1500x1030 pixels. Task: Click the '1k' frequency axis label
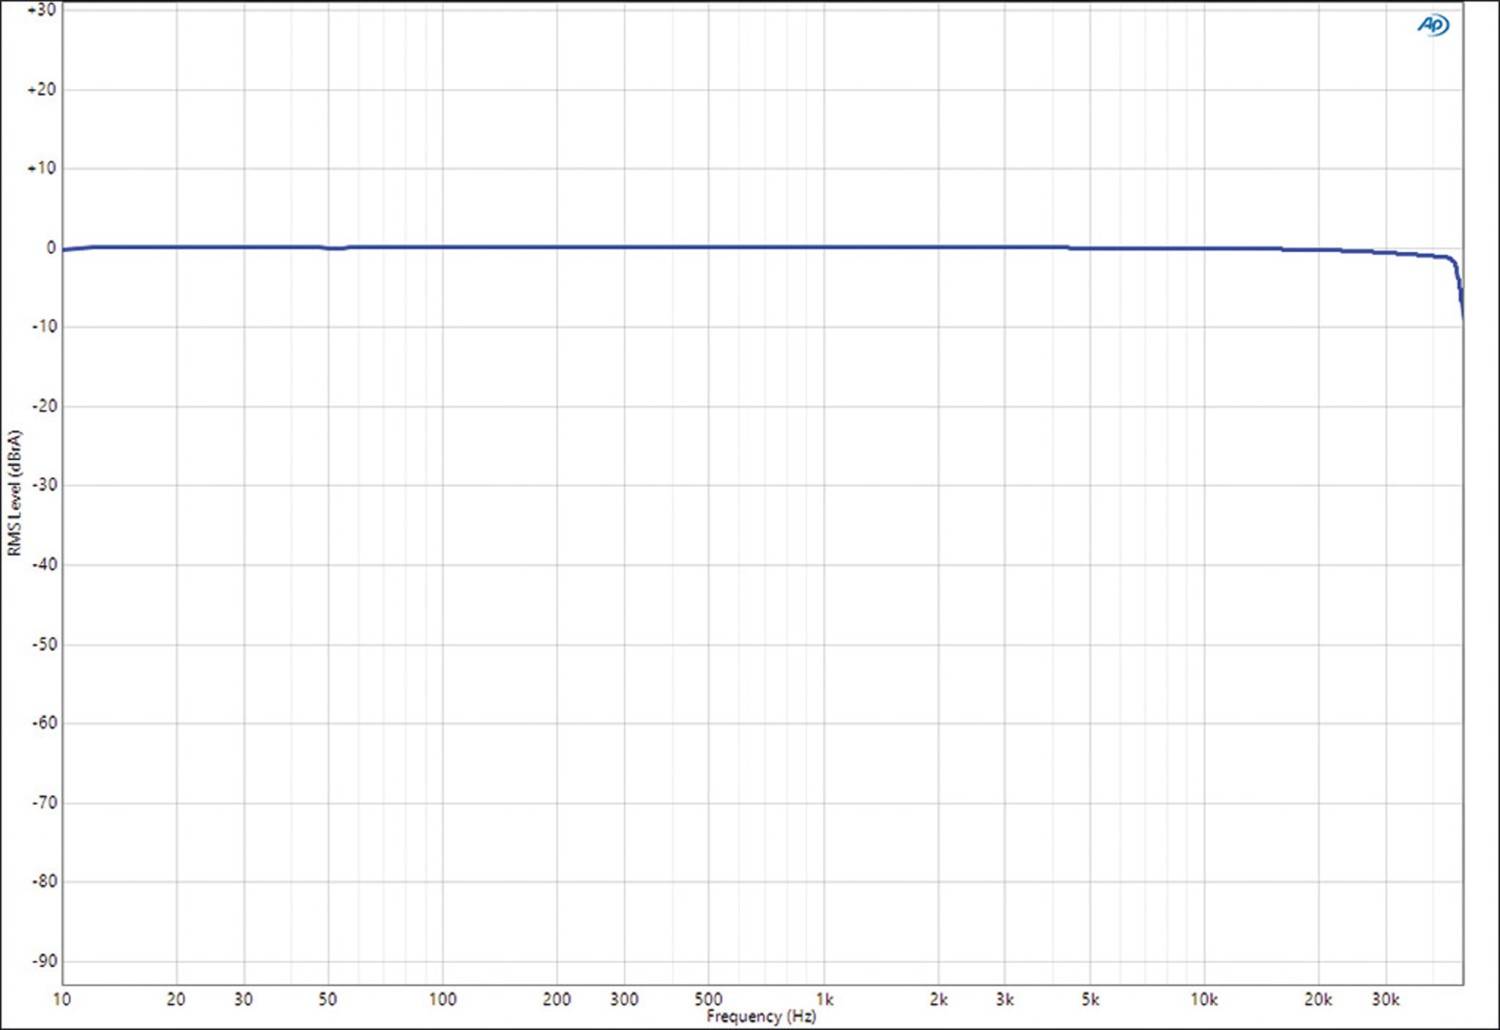(x=824, y=999)
